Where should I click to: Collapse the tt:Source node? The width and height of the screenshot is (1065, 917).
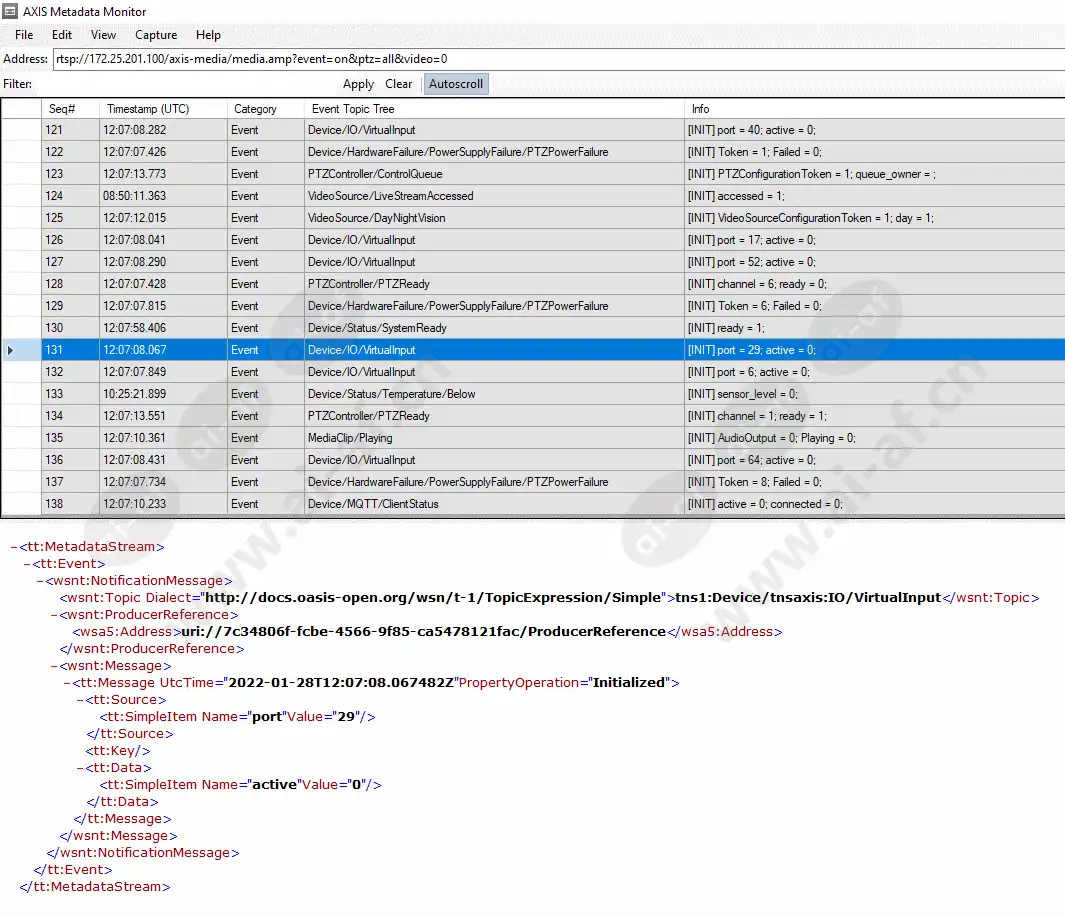(80, 700)
